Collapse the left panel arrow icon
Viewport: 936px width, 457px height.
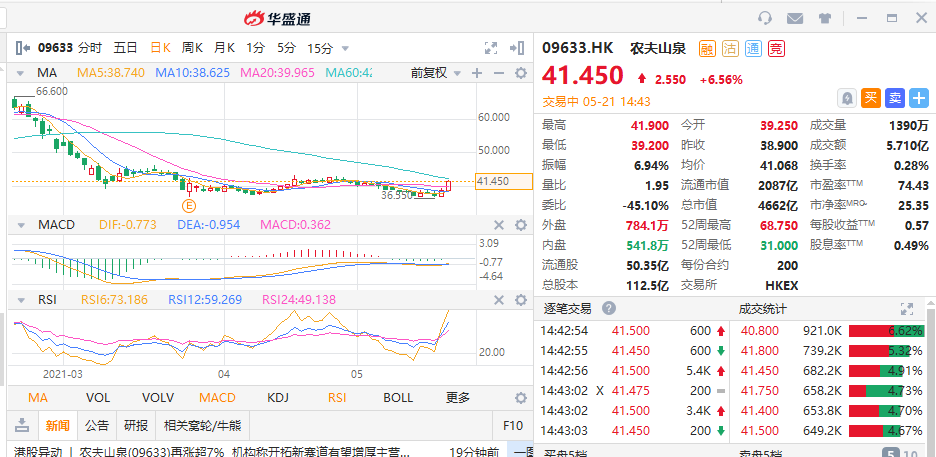[x=22, y=48]
